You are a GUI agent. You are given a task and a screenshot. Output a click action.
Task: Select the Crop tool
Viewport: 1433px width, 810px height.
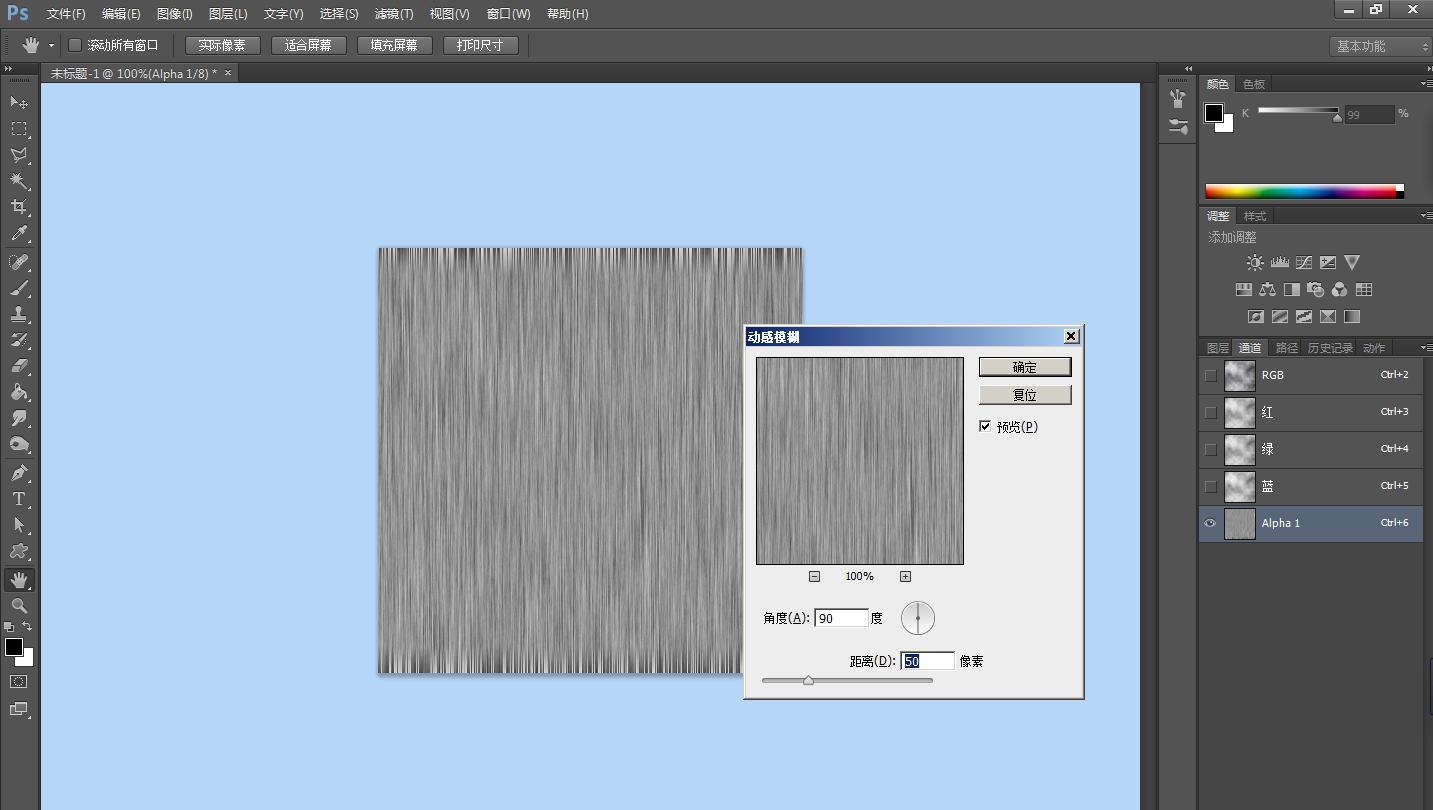(19, 207)
